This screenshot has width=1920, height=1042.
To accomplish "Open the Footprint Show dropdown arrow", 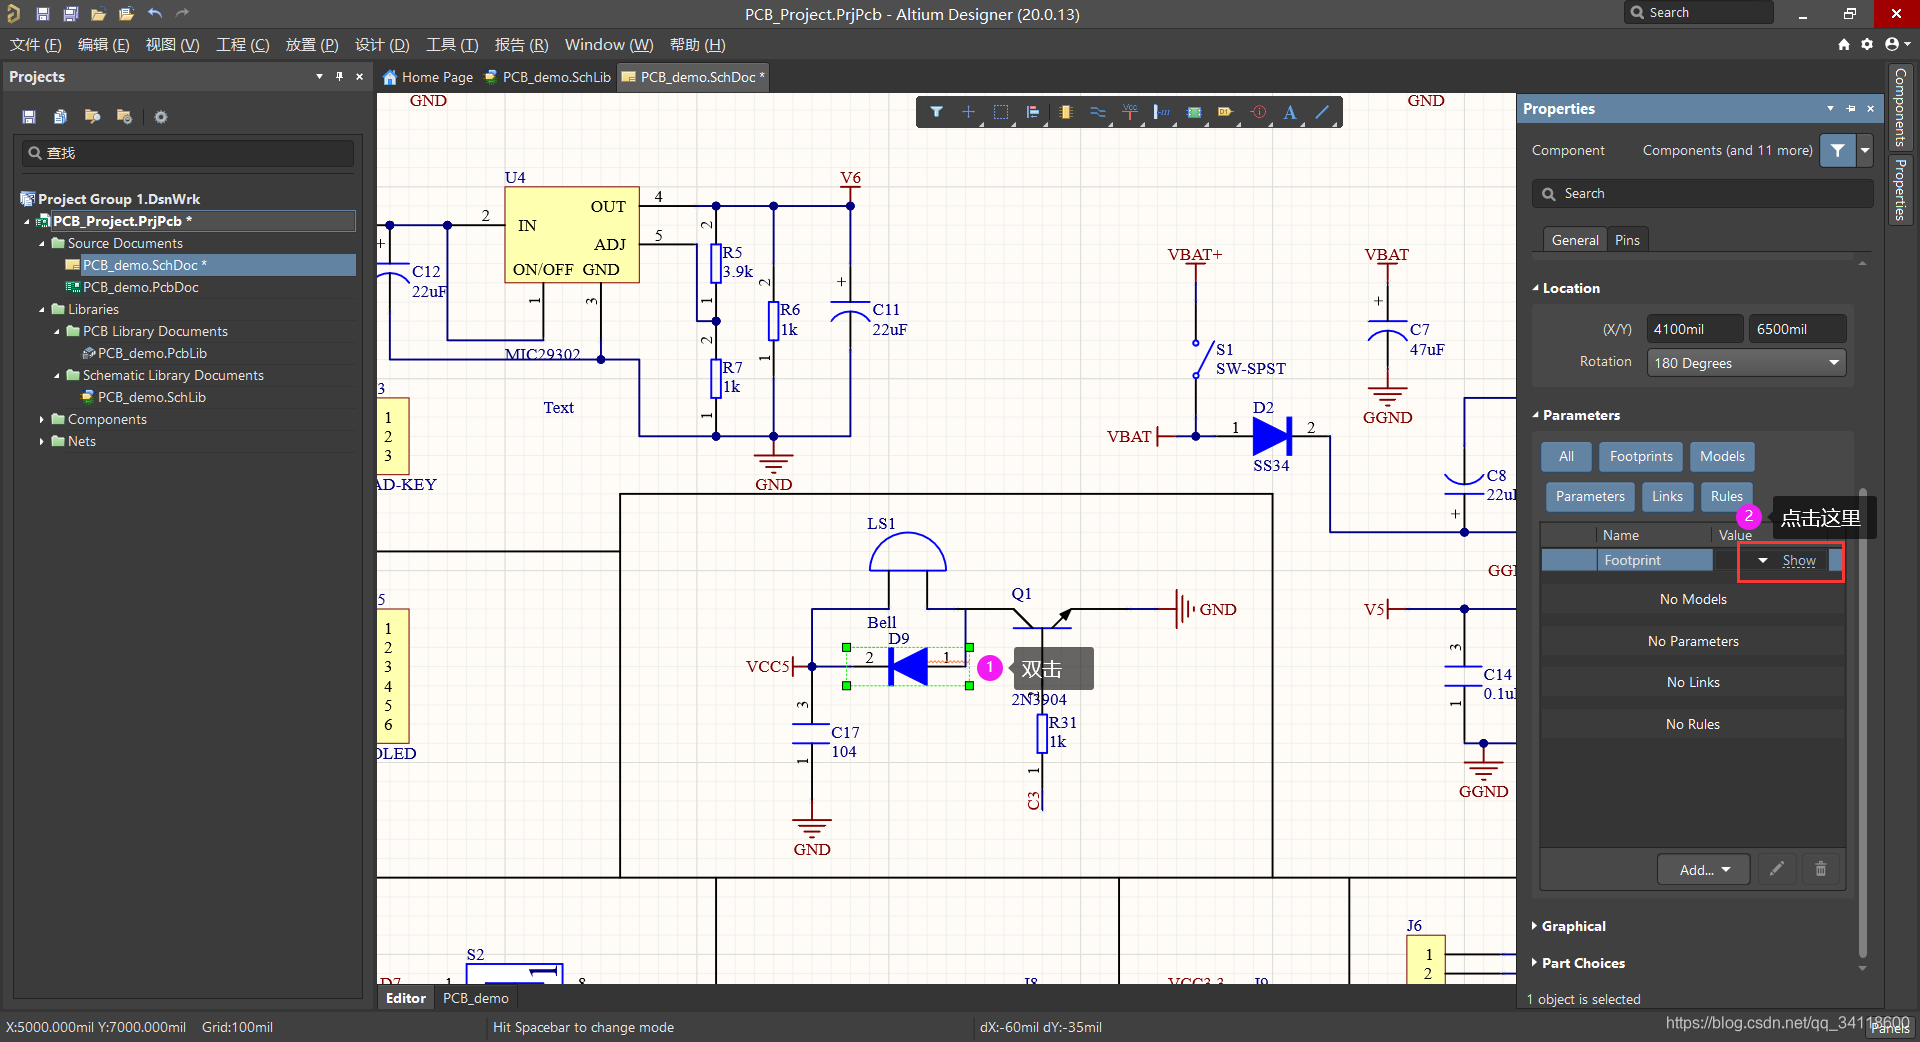I will click(1763, 560).
